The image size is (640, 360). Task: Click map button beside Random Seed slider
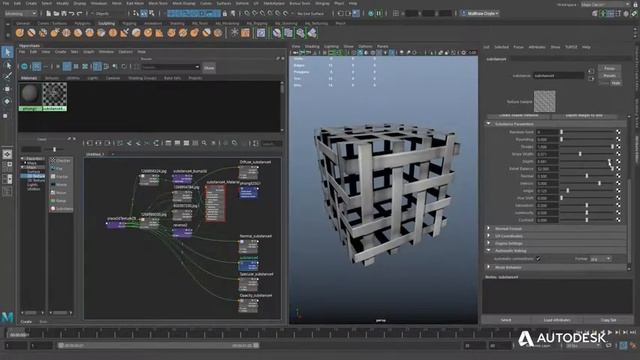coord(618,132)
